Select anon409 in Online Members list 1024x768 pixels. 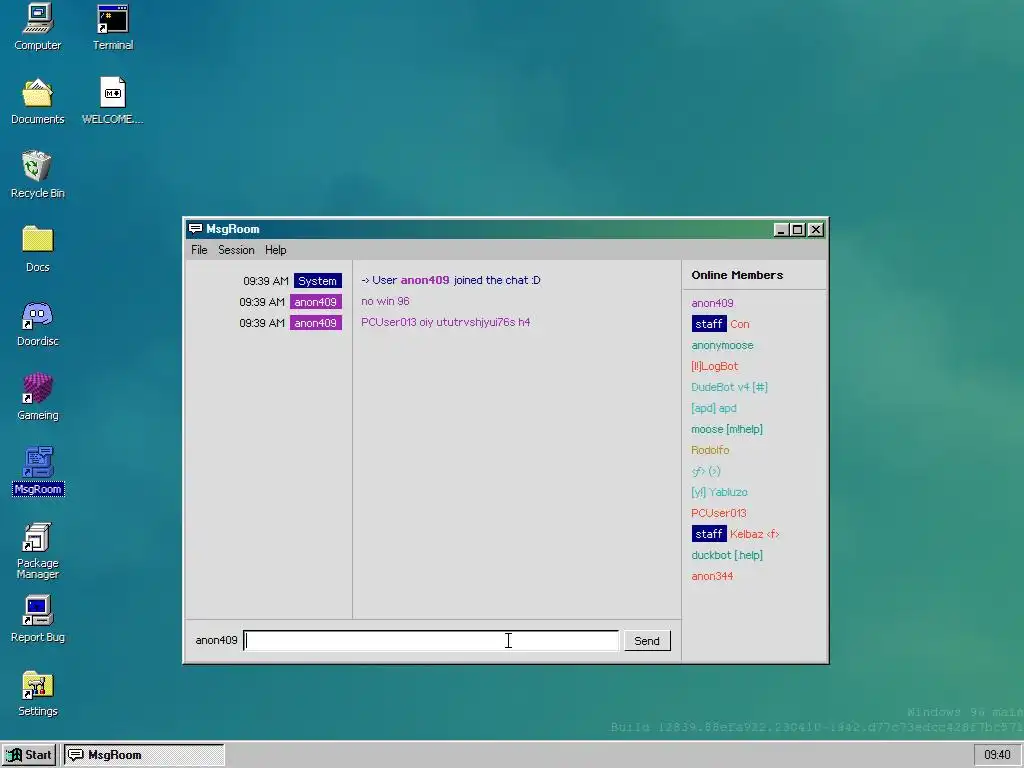(712, 303)
